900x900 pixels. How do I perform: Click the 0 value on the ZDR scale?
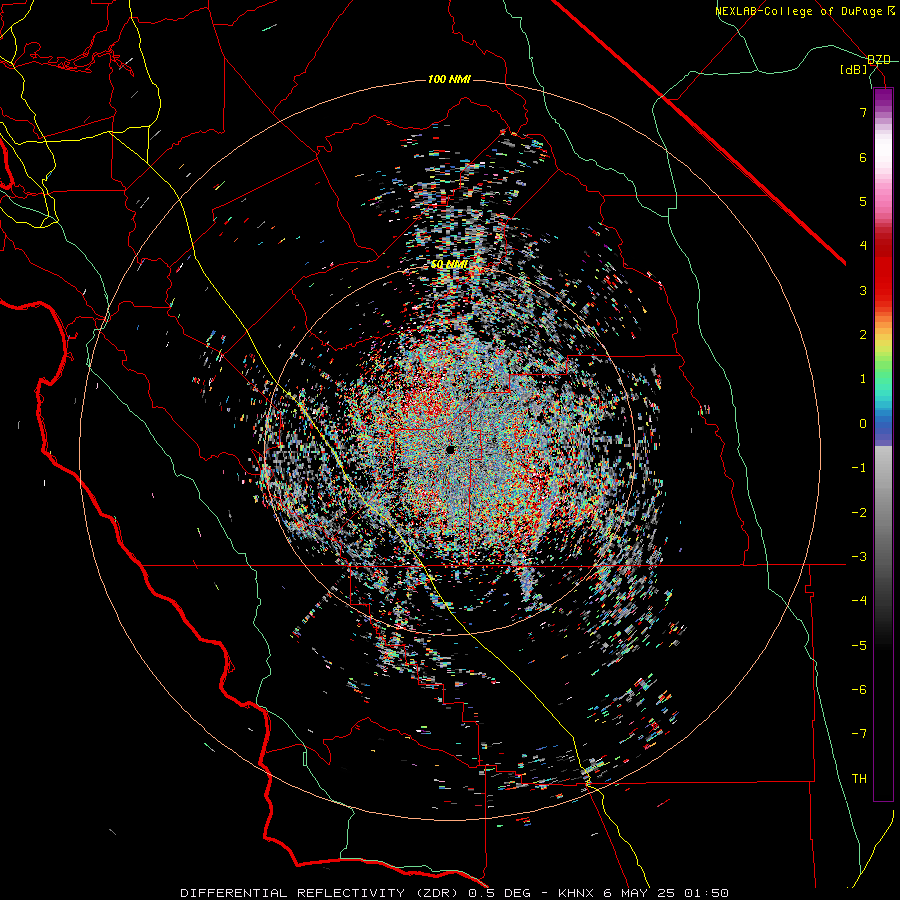(x=863, y=424)
